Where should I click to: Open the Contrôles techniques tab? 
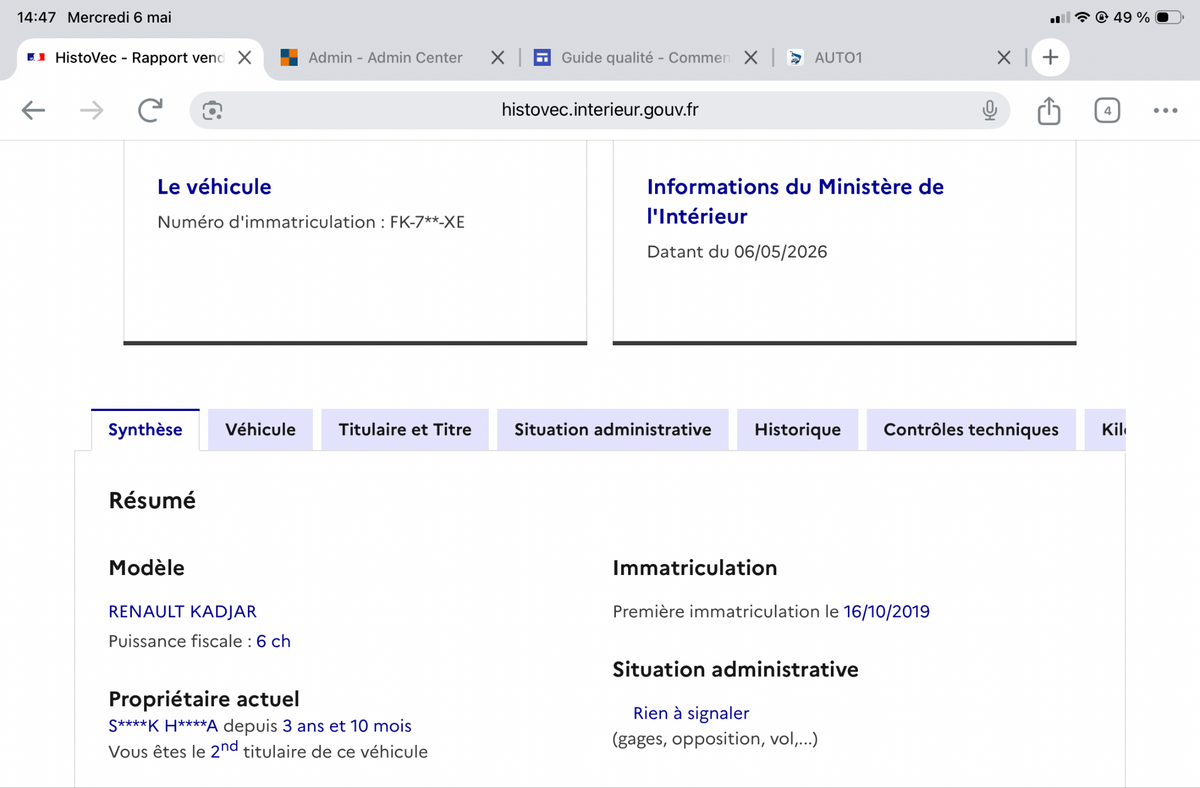(971, 430)
